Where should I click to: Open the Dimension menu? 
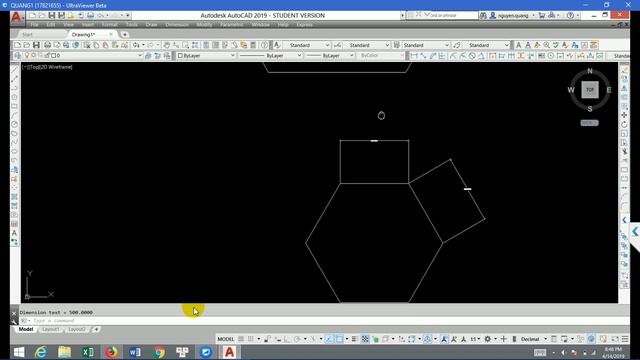pyautogui.click(x=177, y=25)
